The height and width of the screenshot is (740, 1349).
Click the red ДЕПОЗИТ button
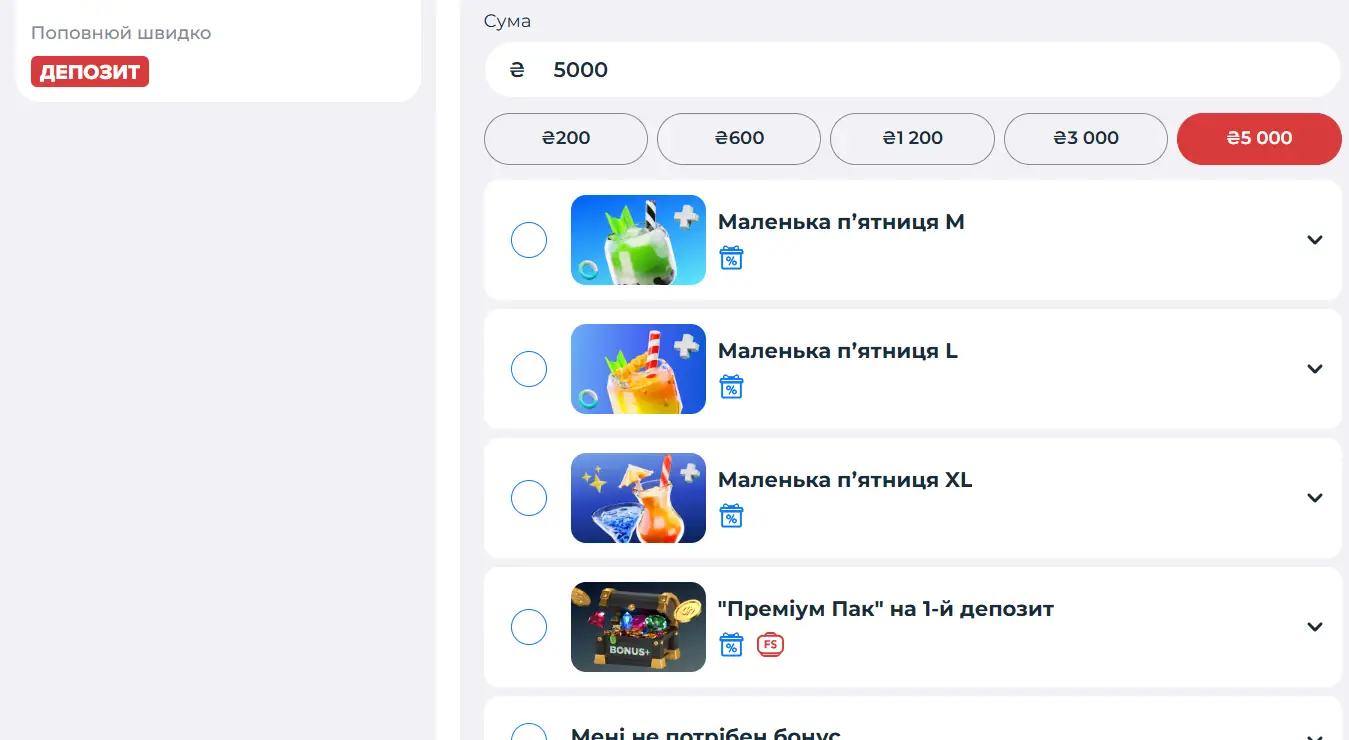click(90, 72)
